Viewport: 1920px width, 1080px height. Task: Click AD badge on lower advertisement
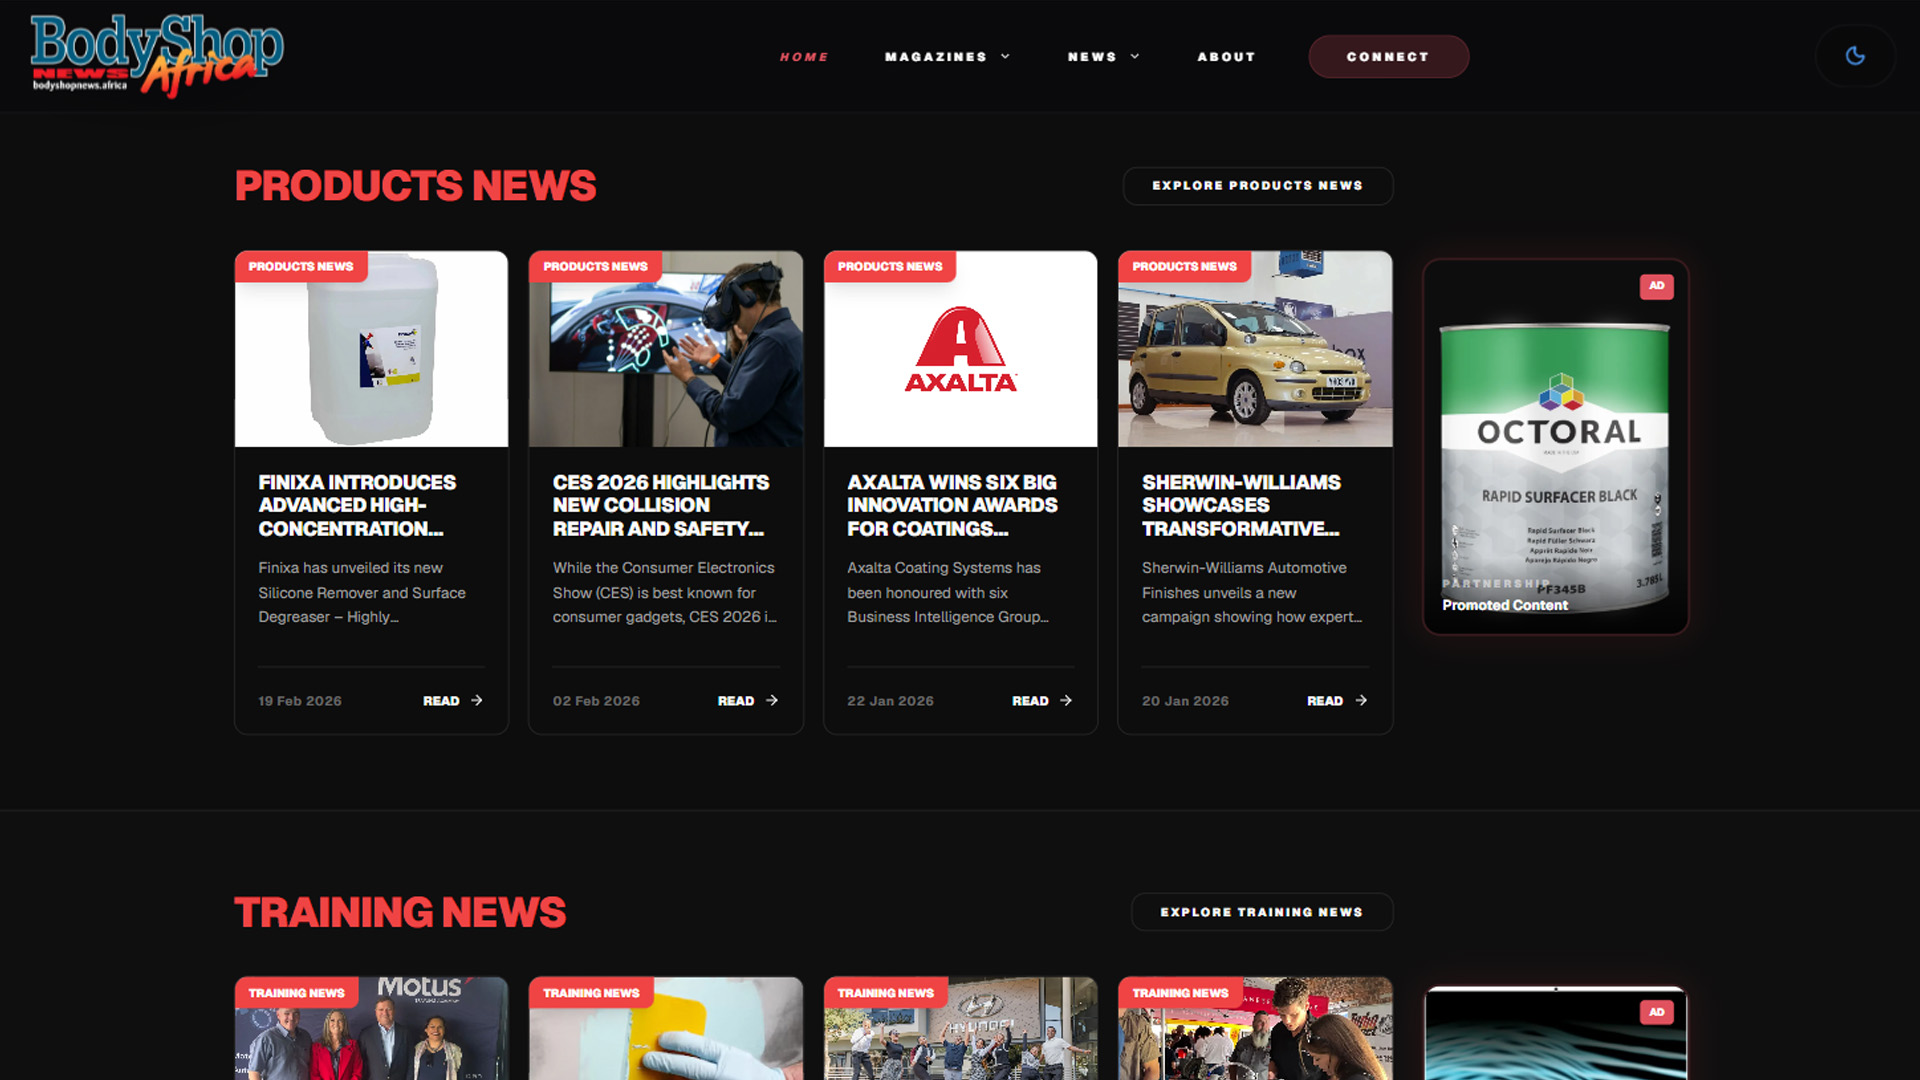[1657, 1012]
